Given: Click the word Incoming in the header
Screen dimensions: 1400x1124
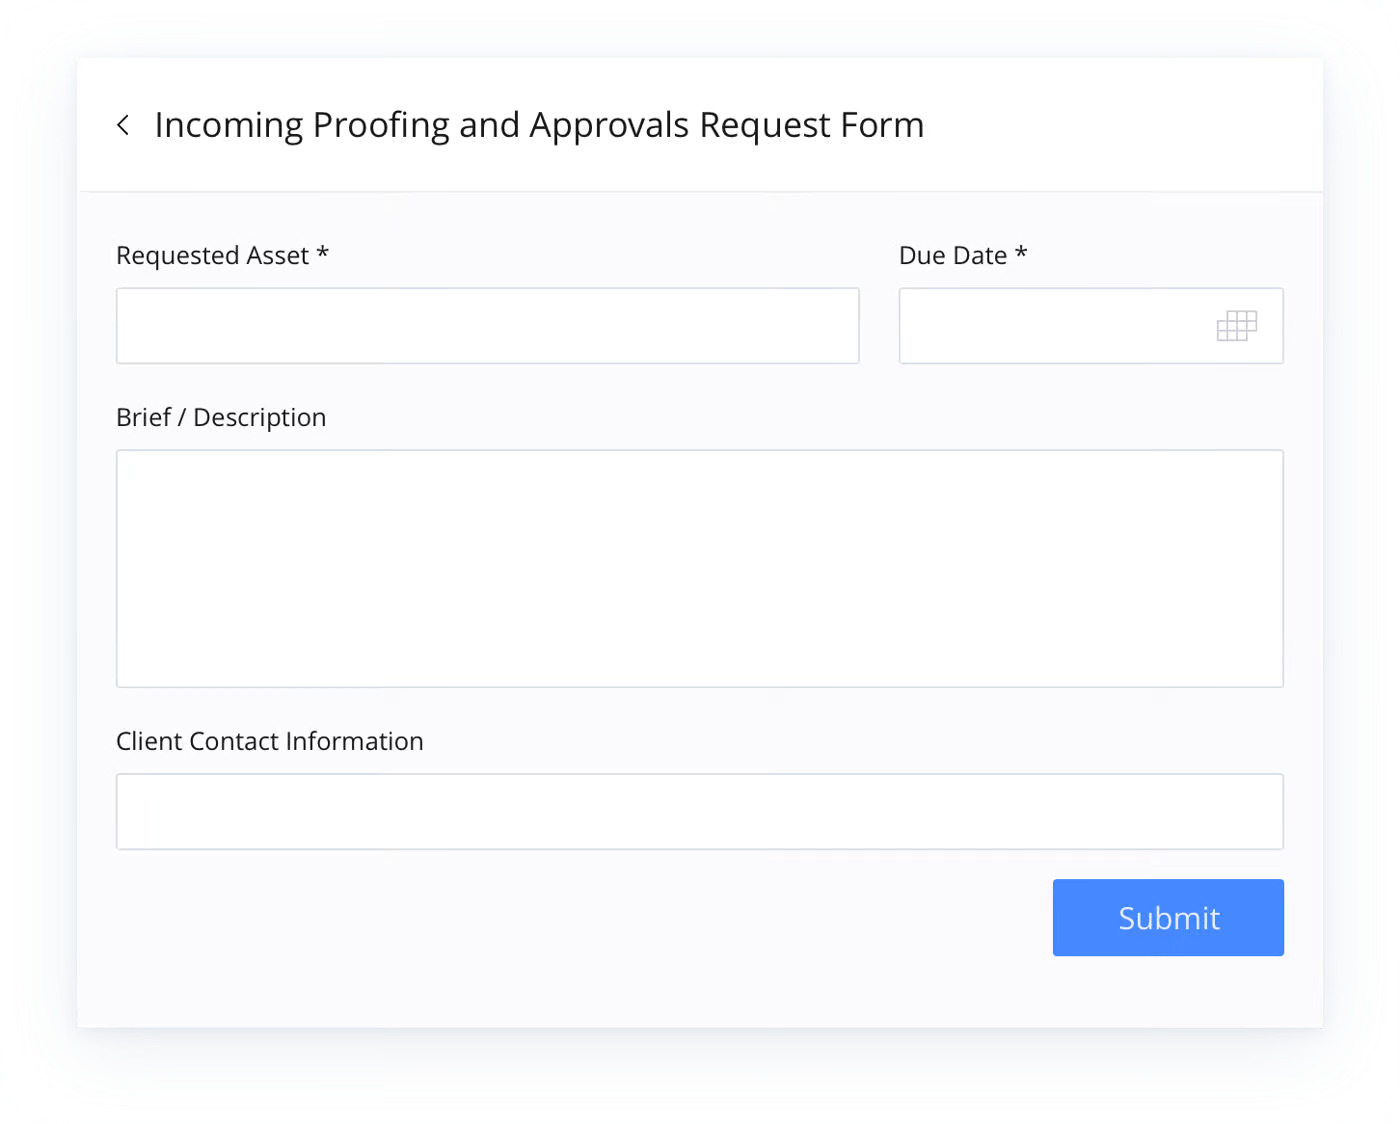Looking at the screenshot, I should [229, 127].
